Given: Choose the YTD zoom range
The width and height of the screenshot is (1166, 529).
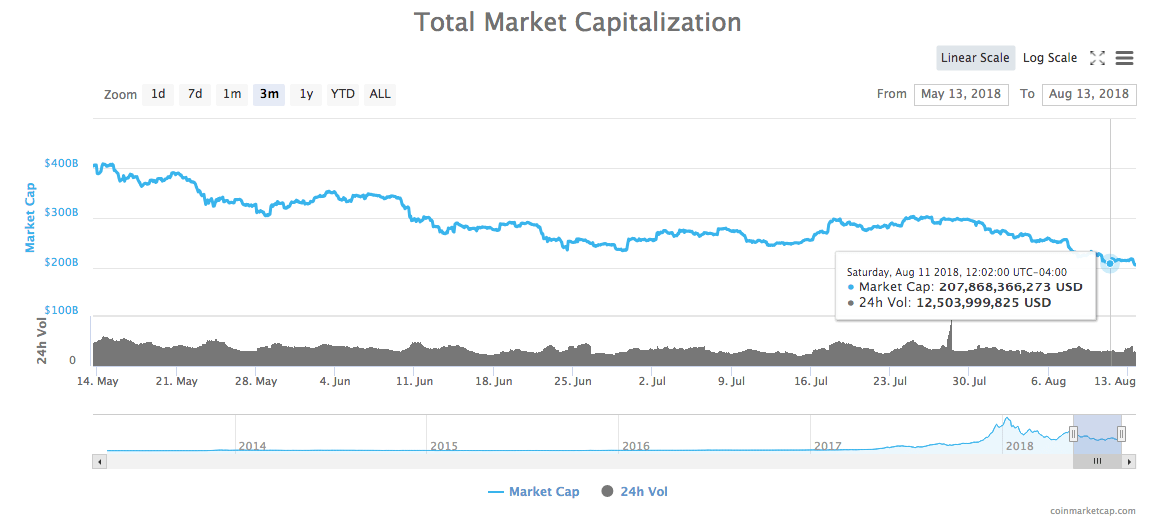Looking at the screenshot, I should click(343, 94).
